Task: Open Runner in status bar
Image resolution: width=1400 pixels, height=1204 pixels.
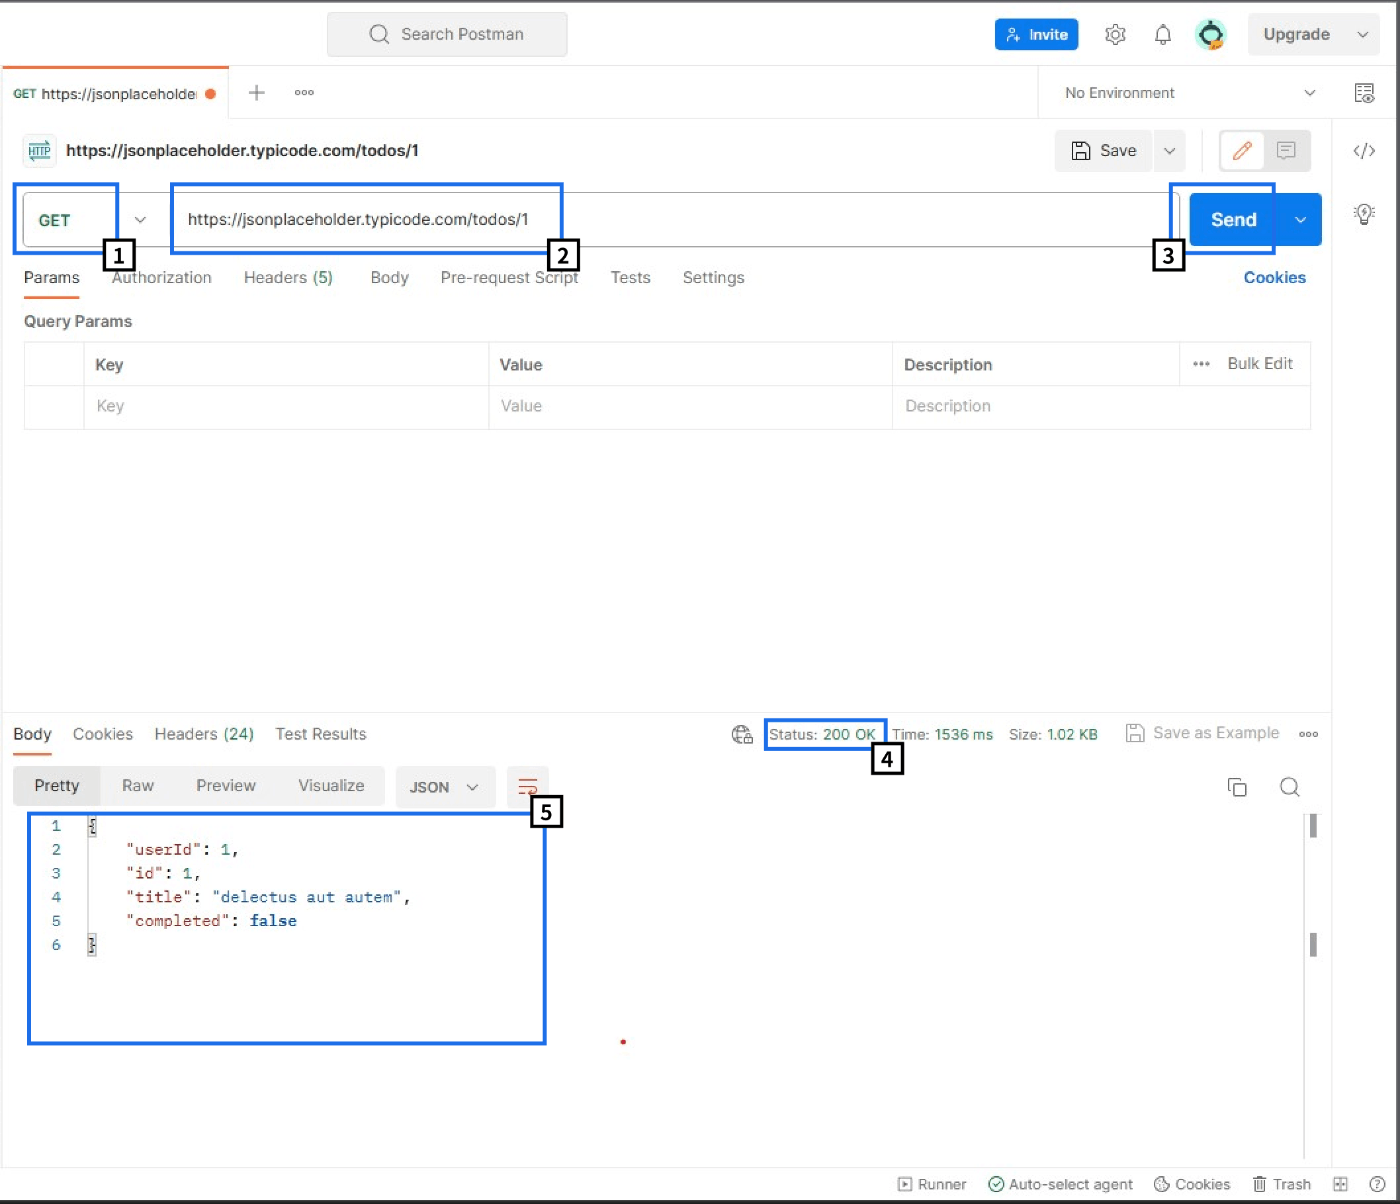Action: pos(932,1184)
